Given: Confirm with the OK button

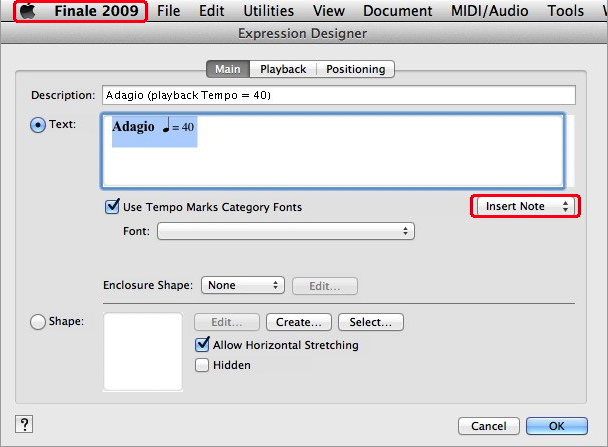Looking at the screenshot, I should tap(556, 426).
